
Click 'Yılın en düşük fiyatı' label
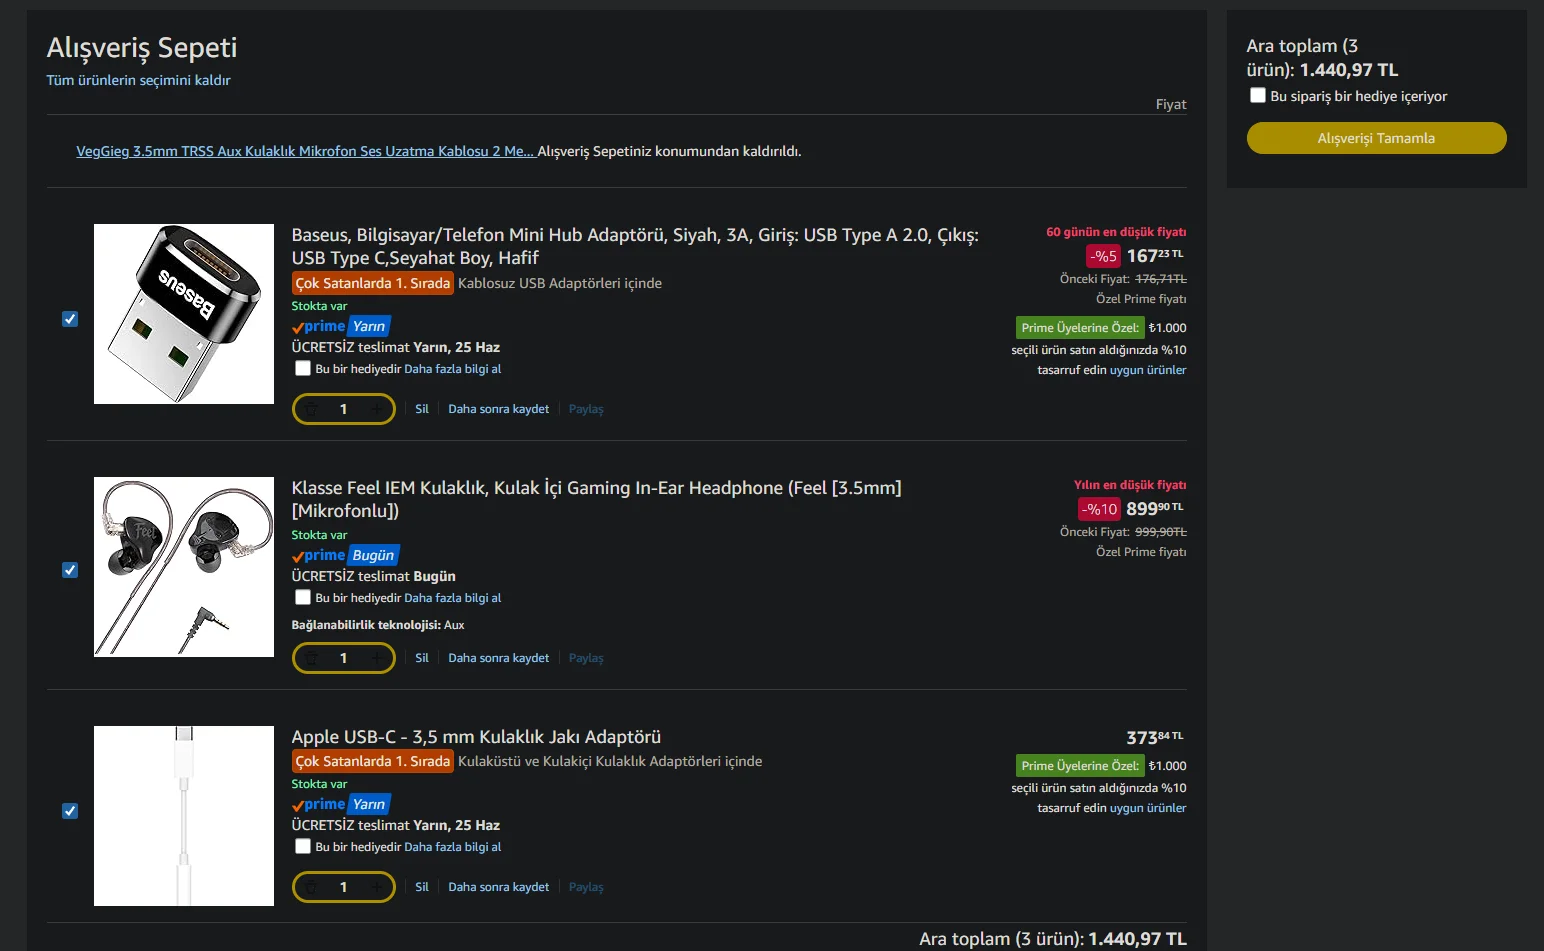(x=1130, y=485)
